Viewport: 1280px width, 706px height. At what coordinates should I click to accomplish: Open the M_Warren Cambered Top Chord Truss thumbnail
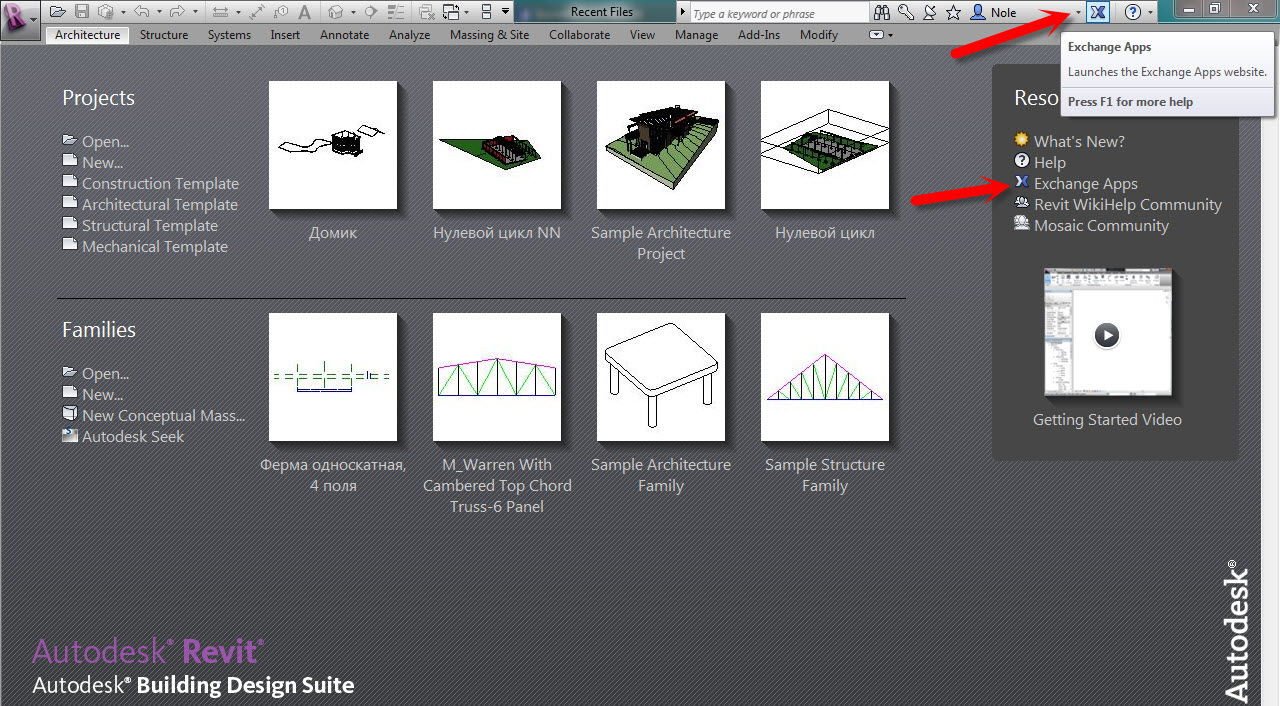[x=497, y=377]
